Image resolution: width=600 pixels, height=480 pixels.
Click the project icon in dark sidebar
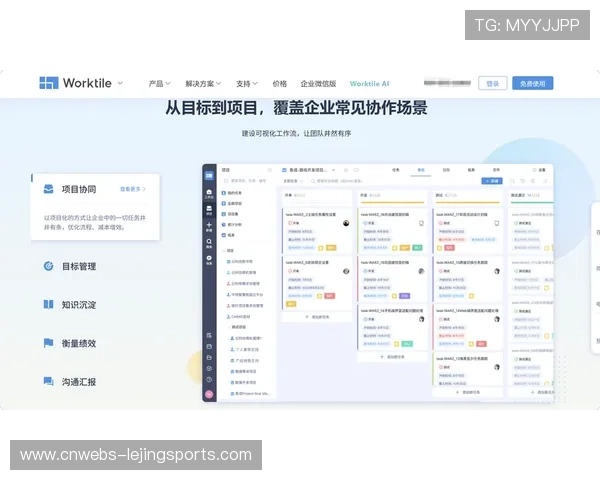(209, 210)
